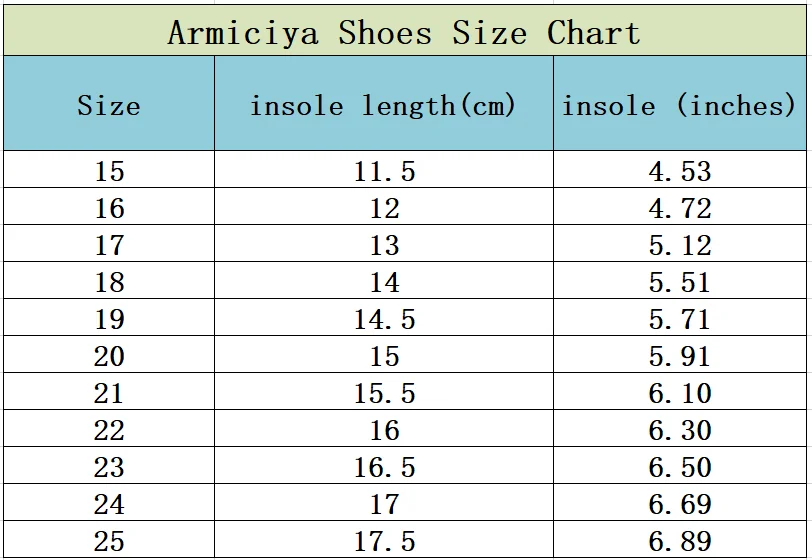The width and height of the screenshot is (812, 560).
Task: Select the 4.72 inches cell
Action: 680,208
